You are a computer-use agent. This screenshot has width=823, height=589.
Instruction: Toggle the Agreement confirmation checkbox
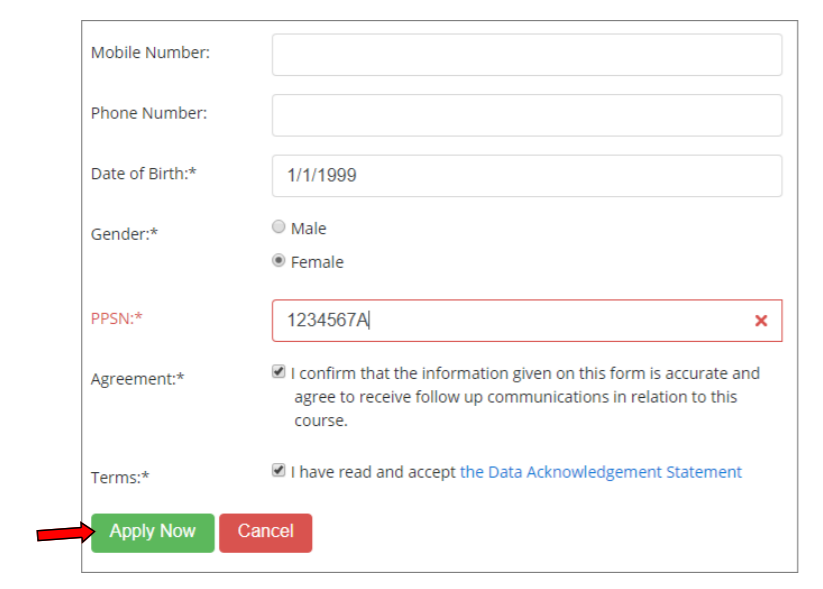tap(279, 372)
